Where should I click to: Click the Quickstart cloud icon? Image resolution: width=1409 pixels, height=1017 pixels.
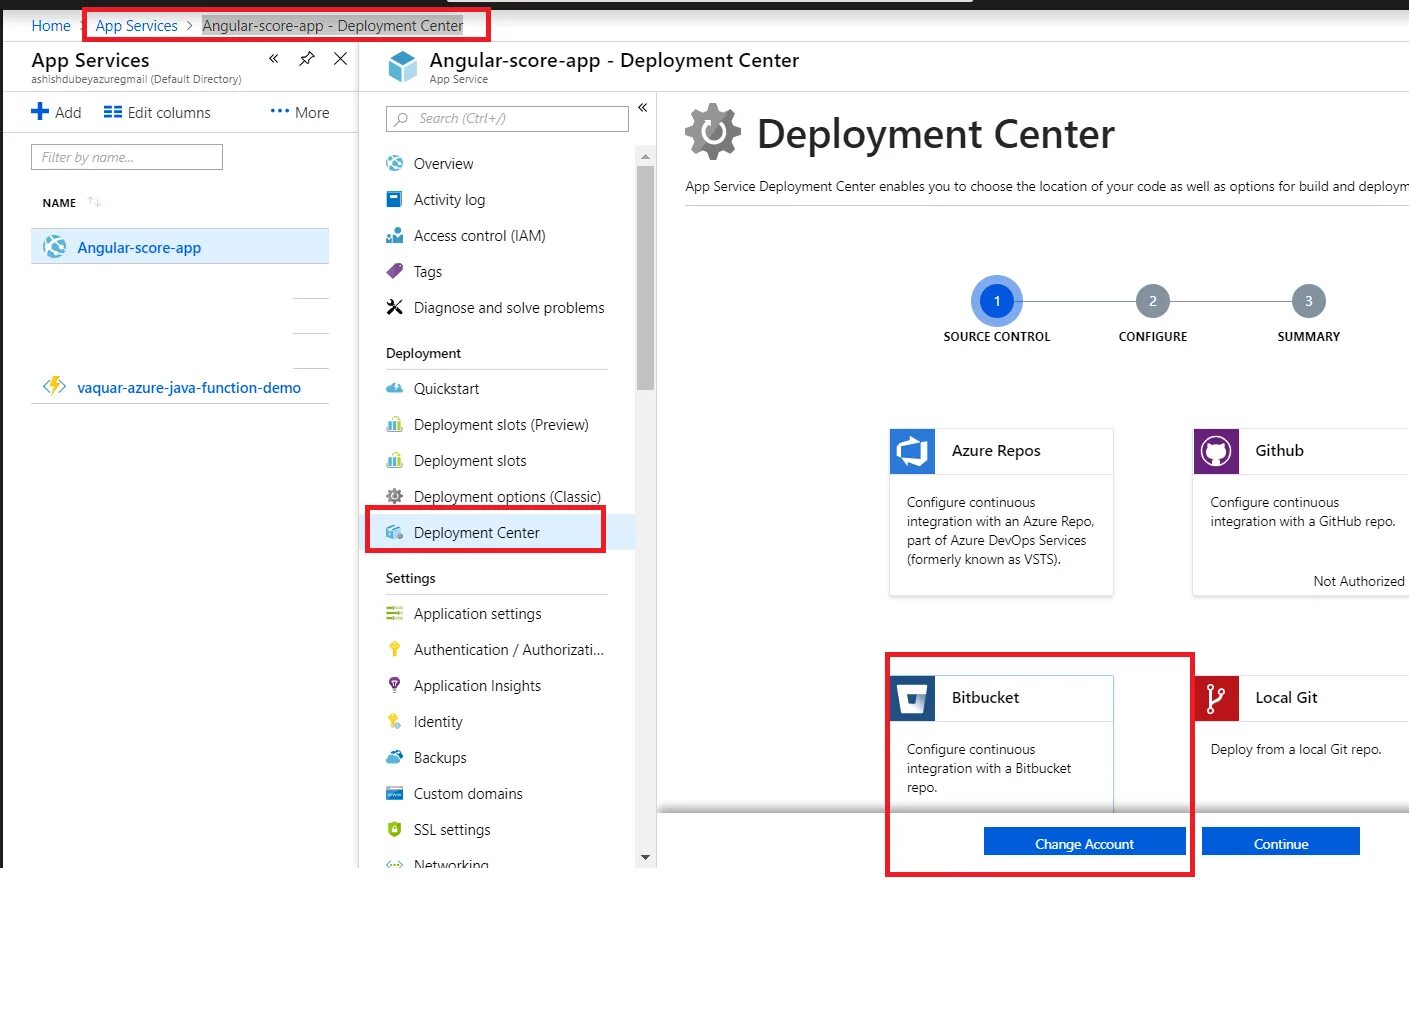(x=395, y=388)
